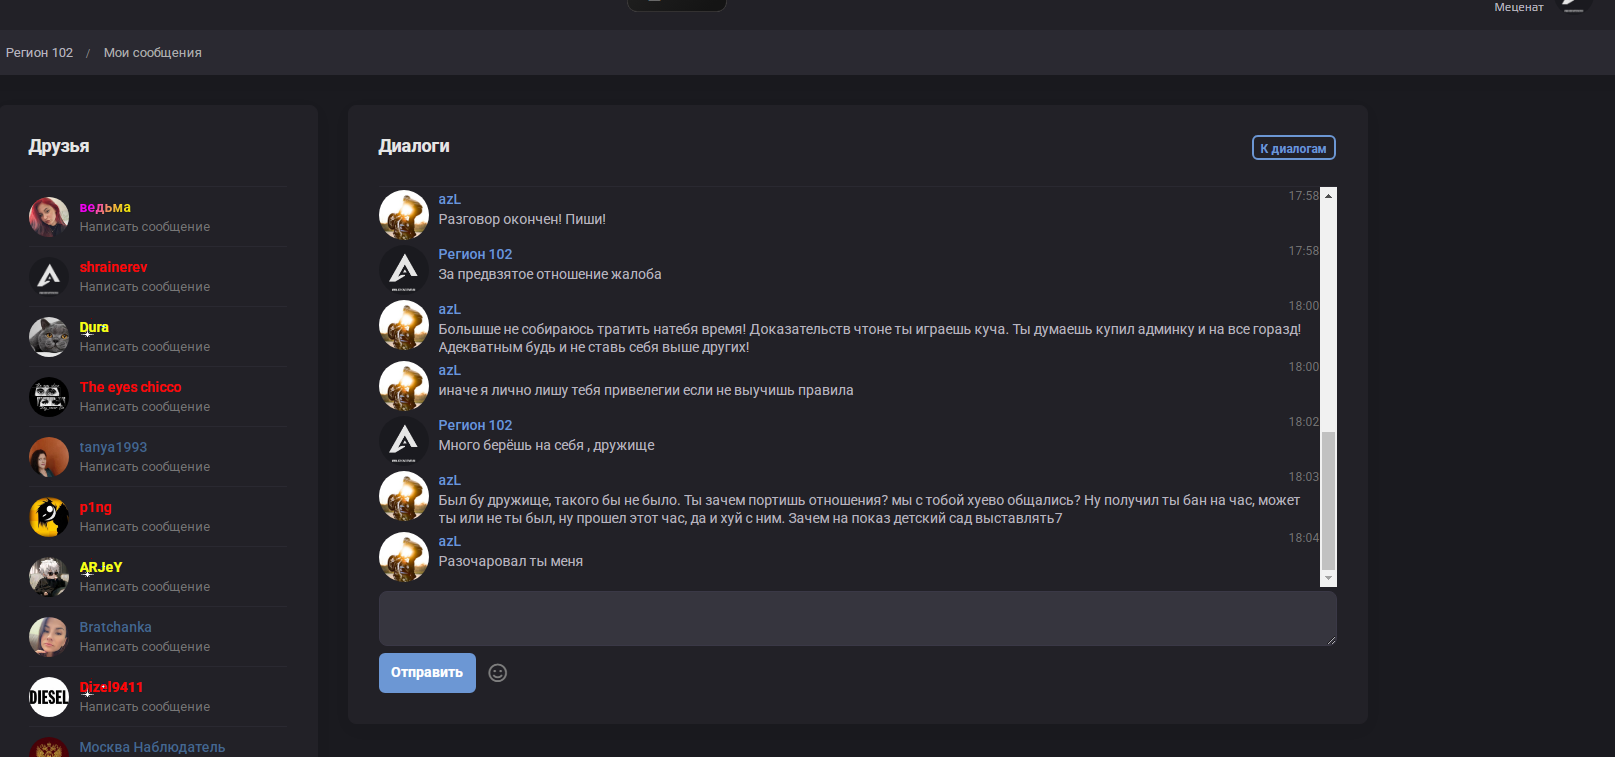The width and height of the screenshot is (1615, 757).
Task: Open p1ng profile name link
Action: 96,507
